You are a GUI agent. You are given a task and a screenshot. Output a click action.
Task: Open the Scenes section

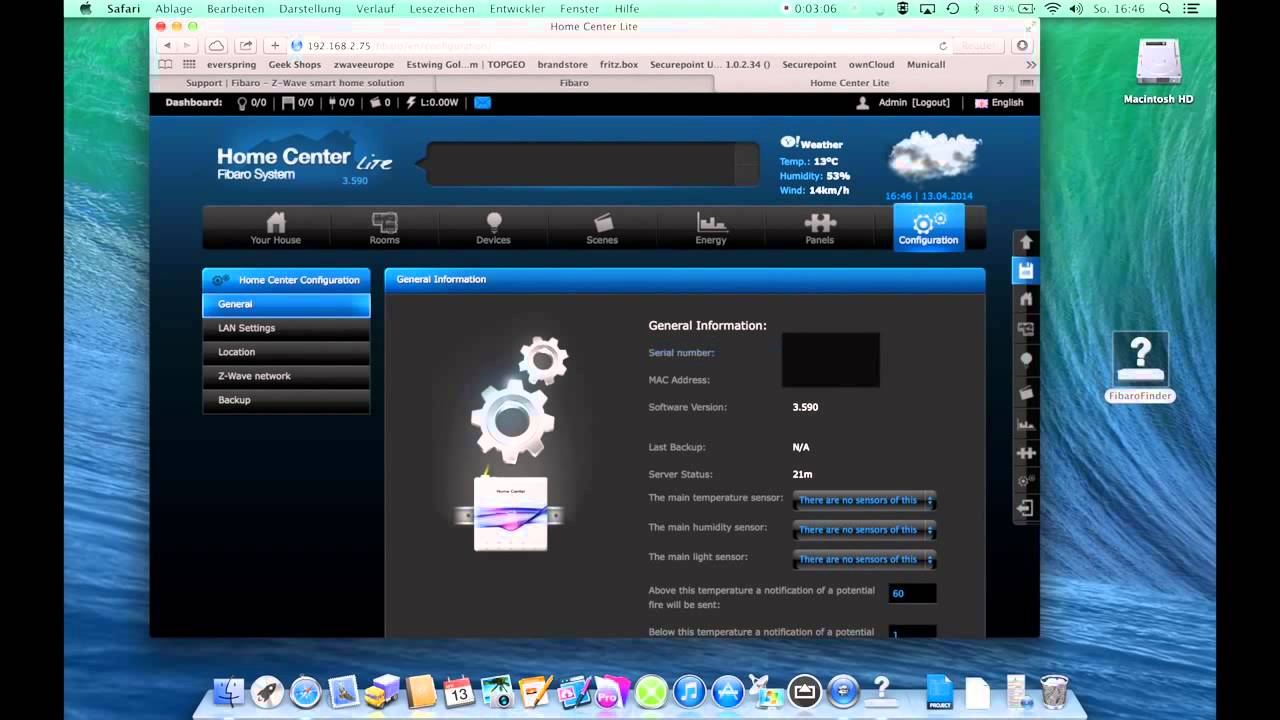tap(602, 228)
